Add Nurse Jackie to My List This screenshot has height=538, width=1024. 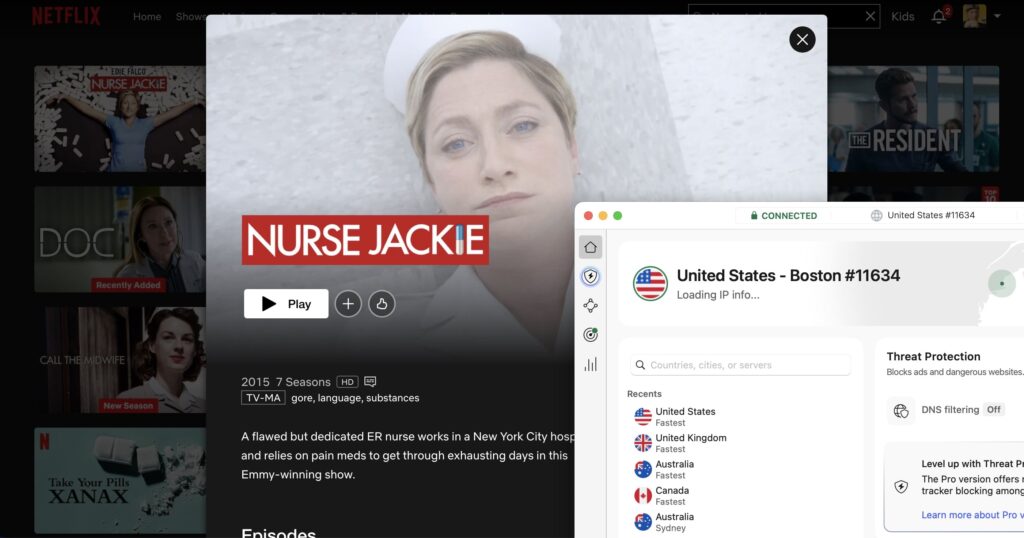(x=348, y=304)
